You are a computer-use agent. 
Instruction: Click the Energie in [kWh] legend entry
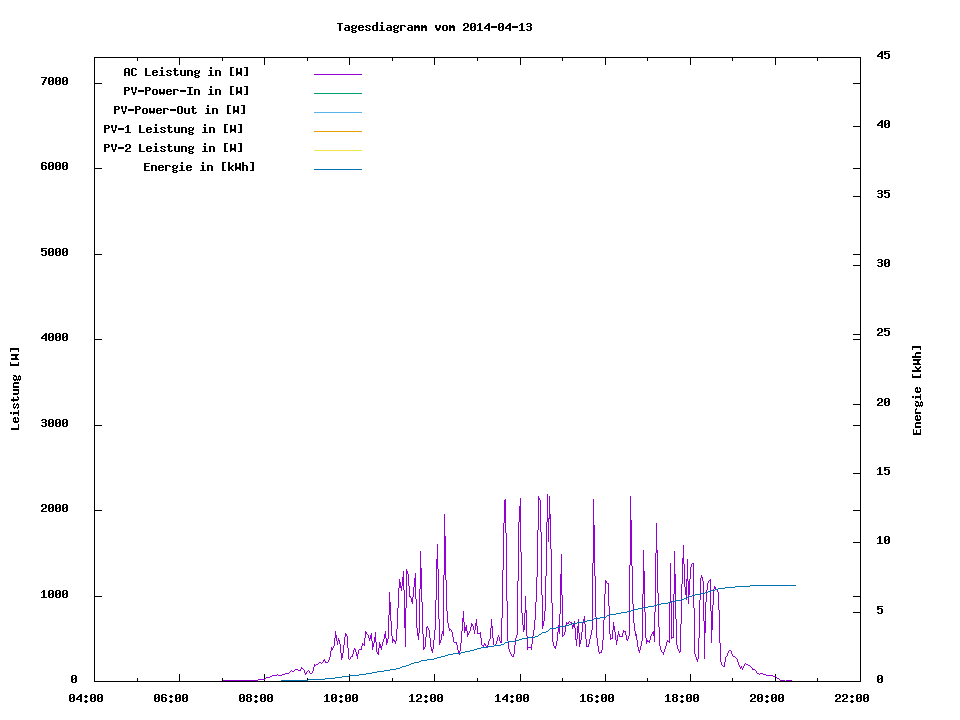pos(199,167)
